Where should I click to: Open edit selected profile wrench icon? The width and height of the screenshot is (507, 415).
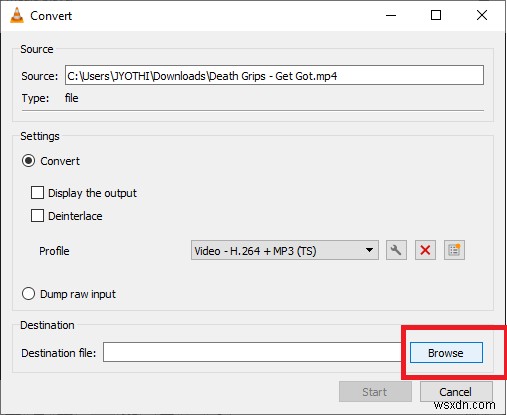(396, 250)
